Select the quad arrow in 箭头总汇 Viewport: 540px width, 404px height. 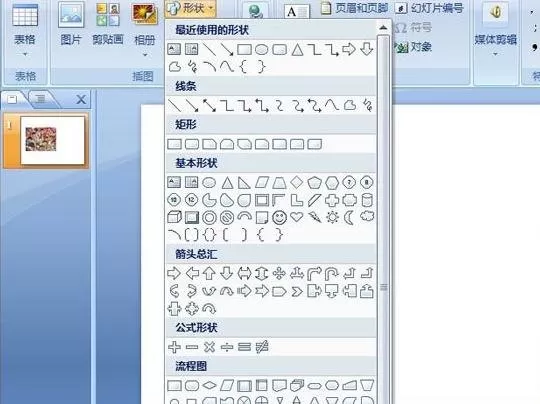(x=279, y=273)
